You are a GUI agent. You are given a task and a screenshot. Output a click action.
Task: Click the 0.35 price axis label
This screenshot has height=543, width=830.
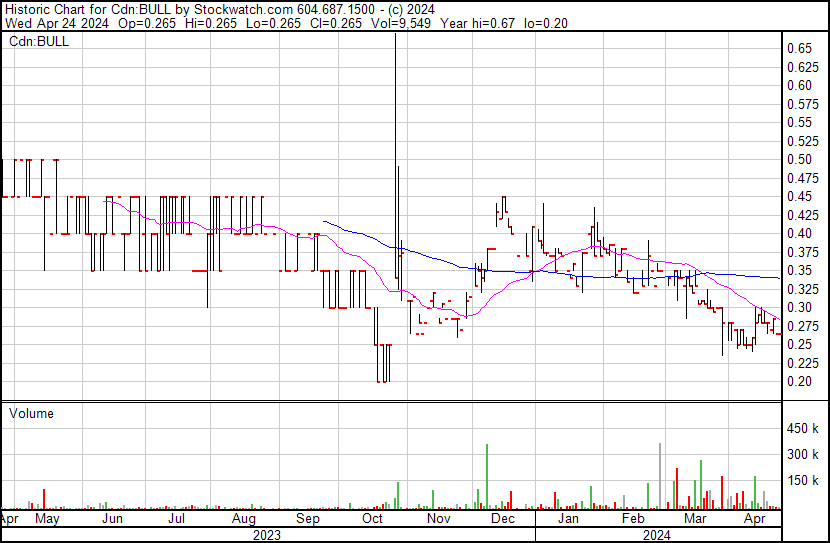(x=799, y=270)
